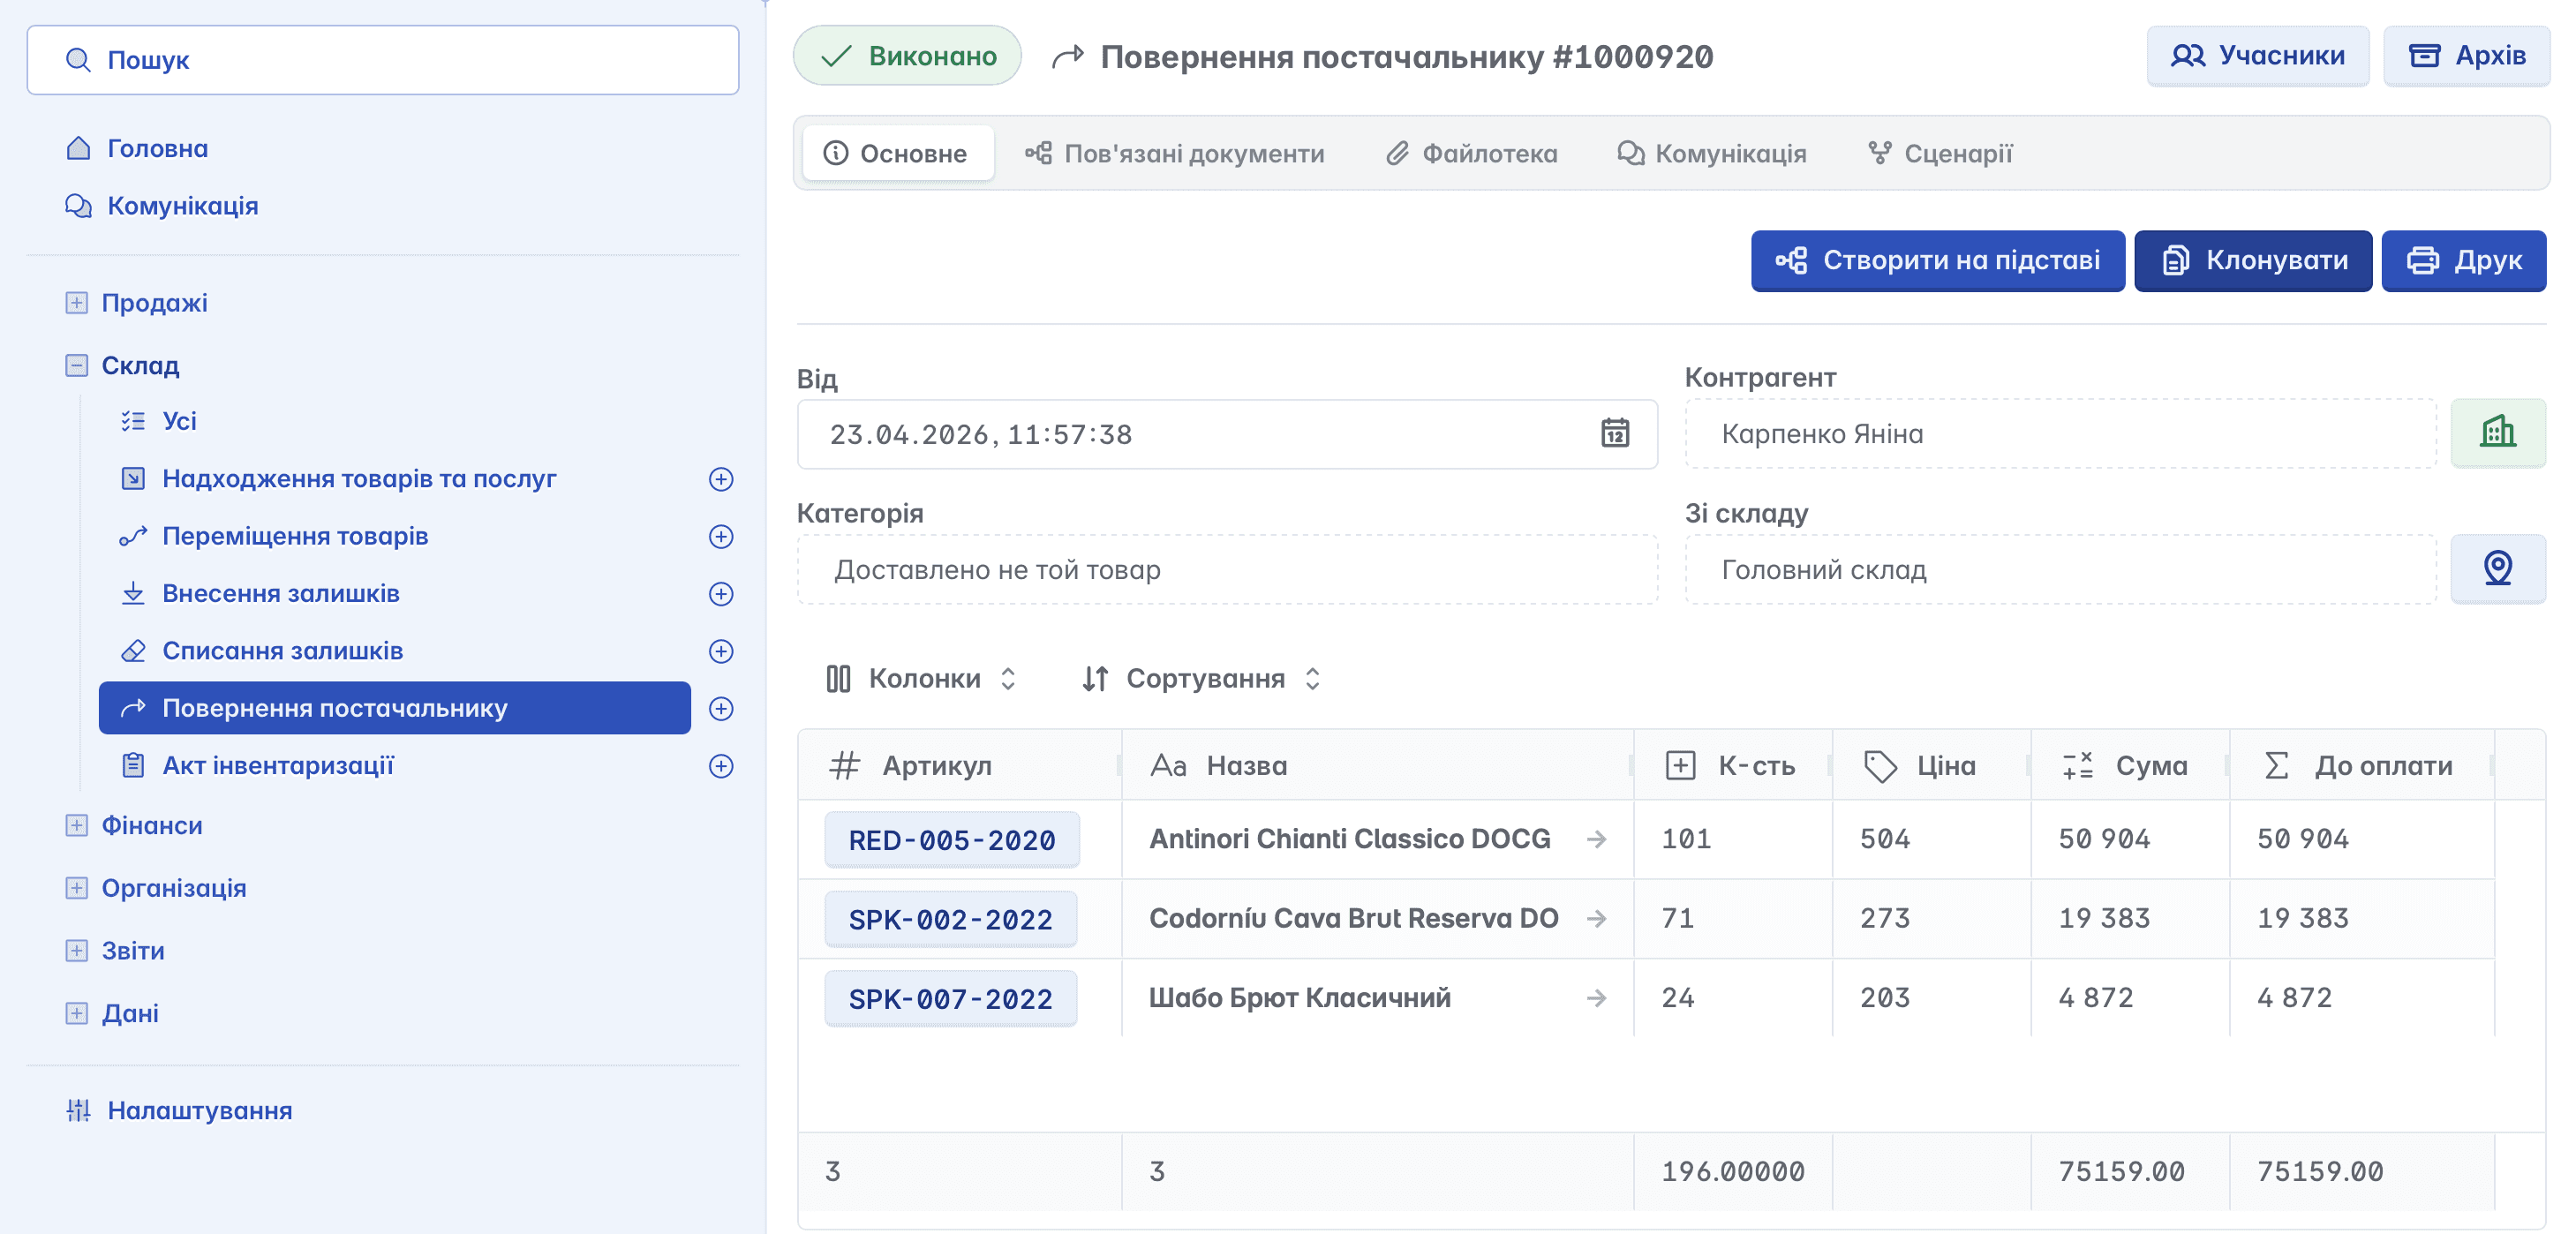Add a new Переміщення товарів via its plus icon
The height and width of the screenshot is (1234, 2576).
coord(720,536)
